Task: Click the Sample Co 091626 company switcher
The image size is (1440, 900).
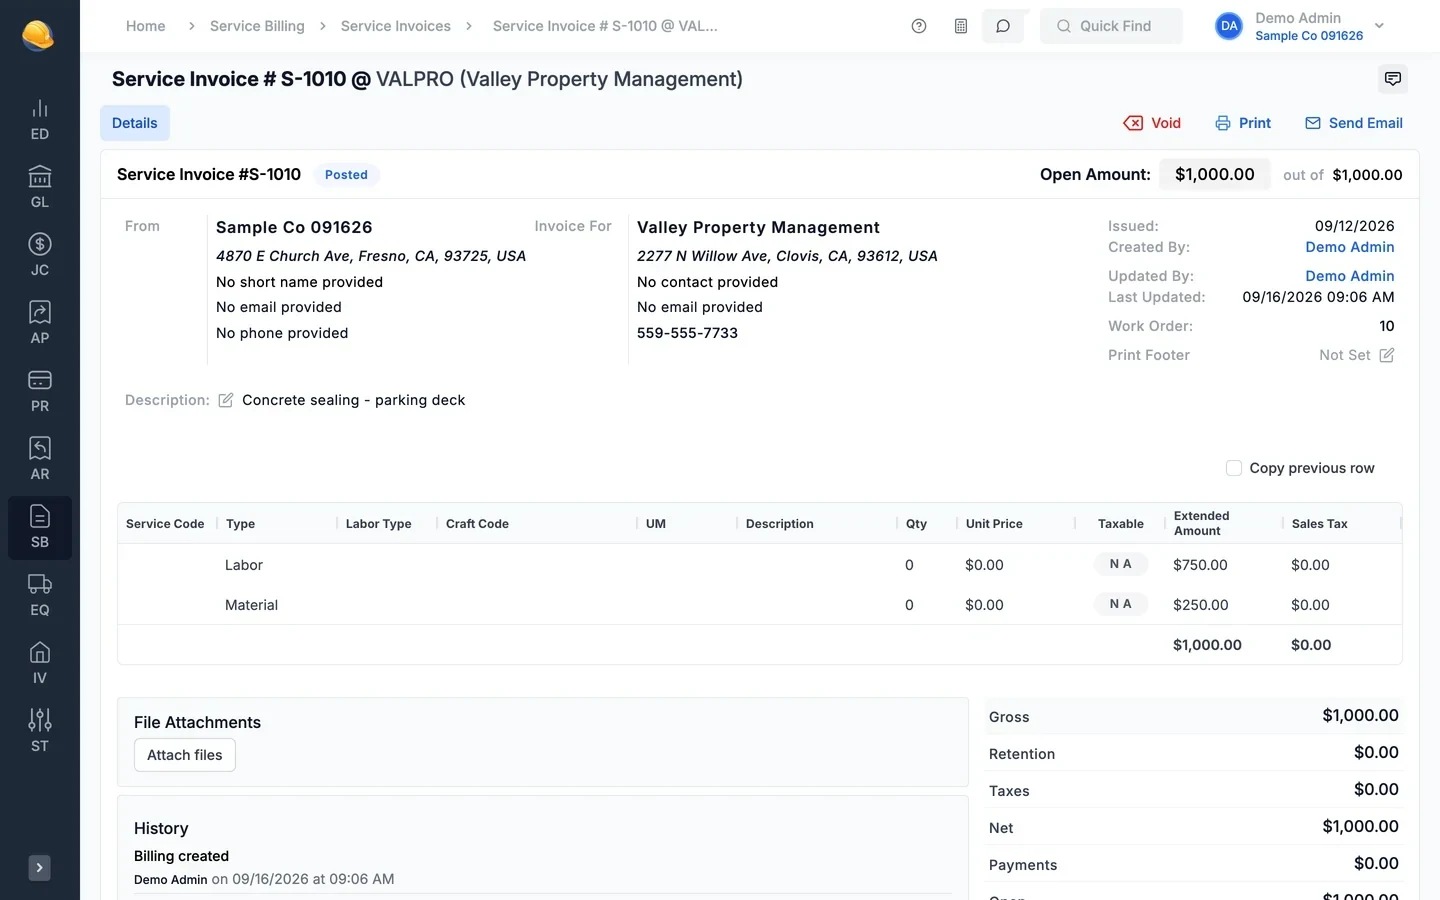Action: [1309, 36]
